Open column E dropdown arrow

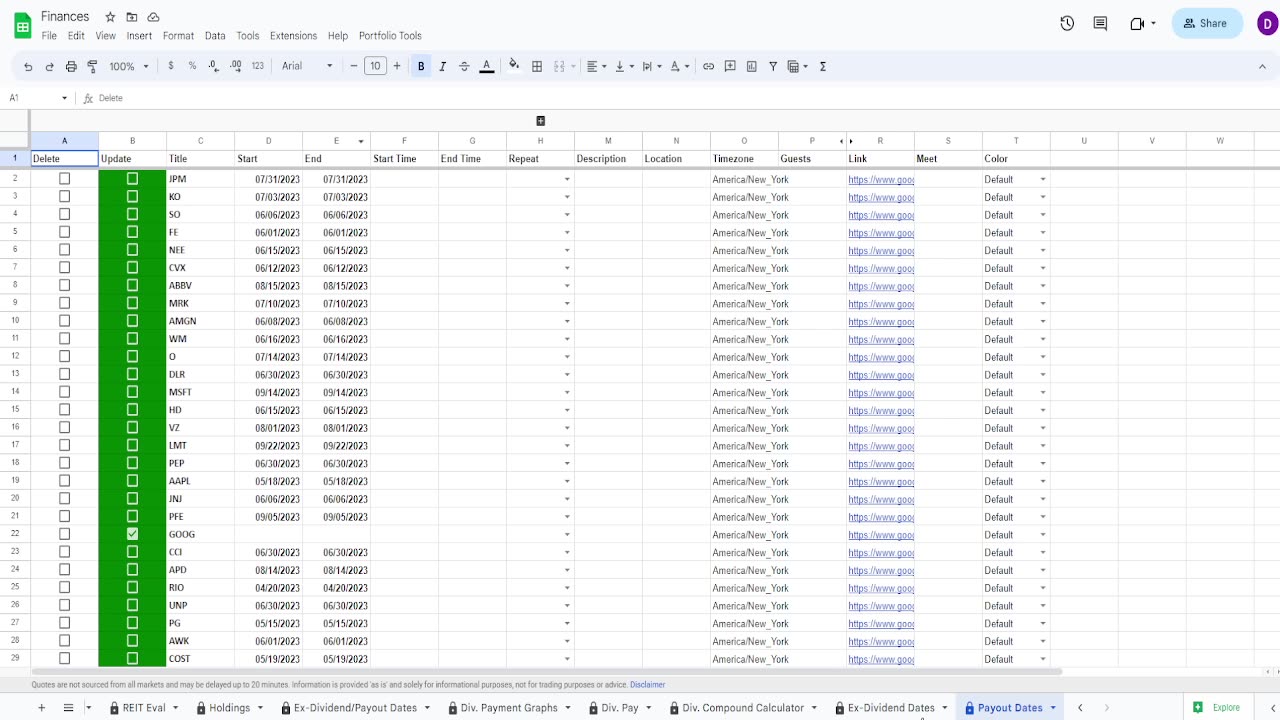point(361,141)
